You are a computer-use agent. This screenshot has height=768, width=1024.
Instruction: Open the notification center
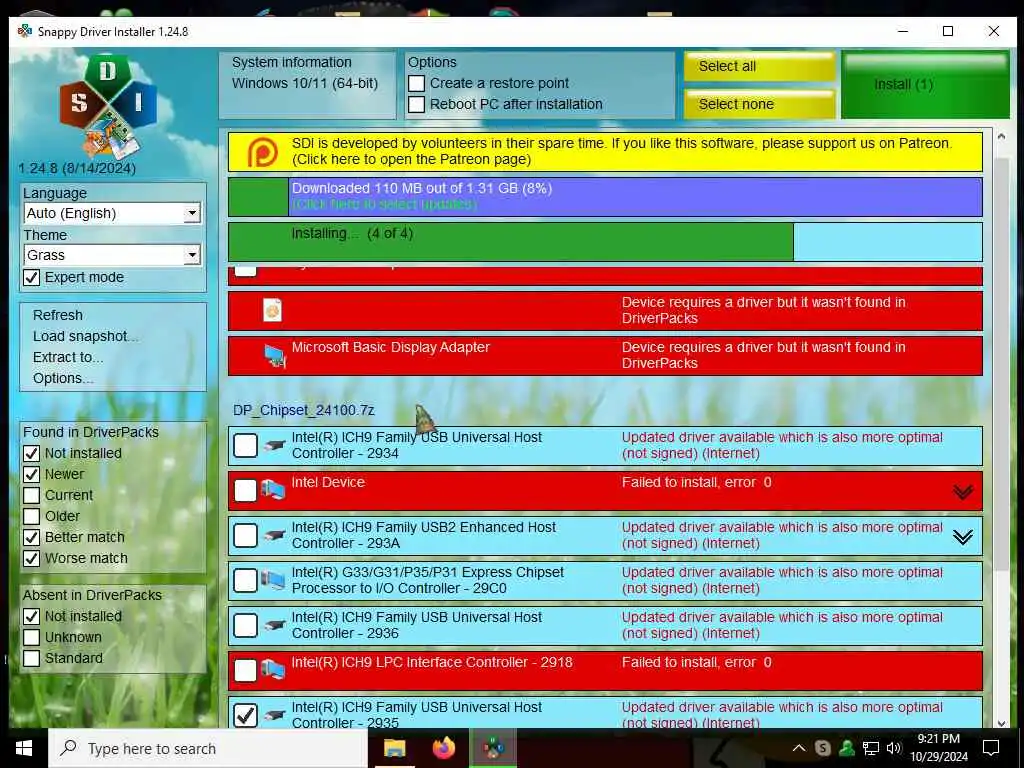point(991,748)
